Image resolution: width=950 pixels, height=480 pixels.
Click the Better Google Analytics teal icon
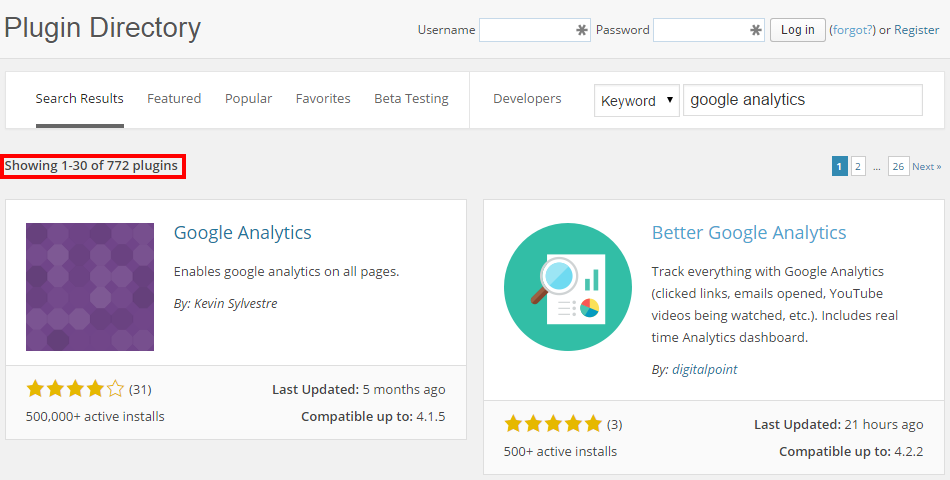click(x=568, y=287)
